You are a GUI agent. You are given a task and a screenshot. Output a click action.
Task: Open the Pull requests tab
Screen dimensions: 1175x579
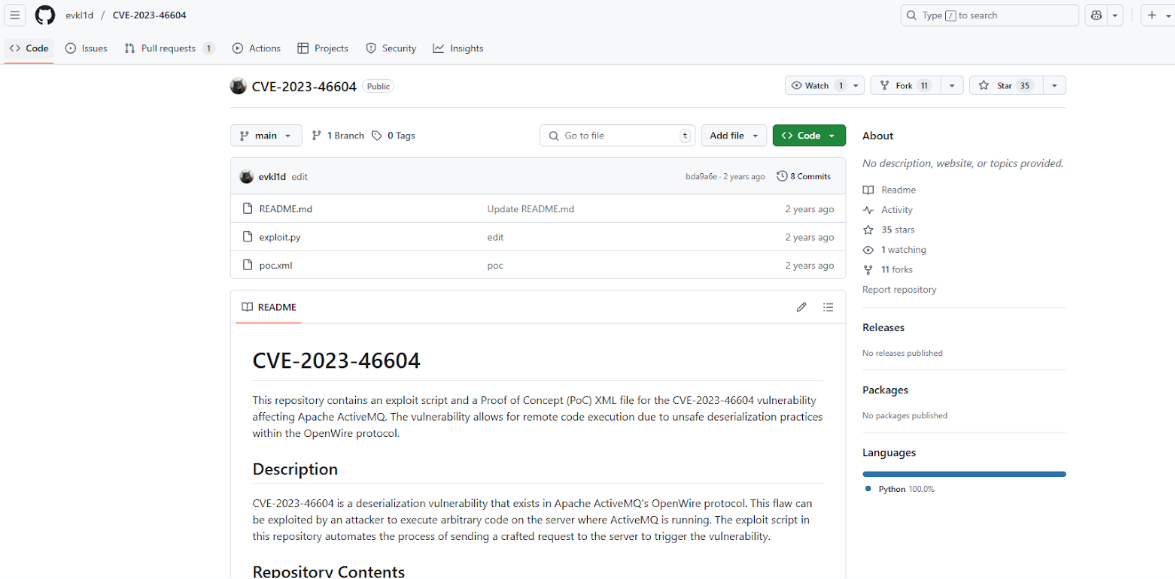(169, 48)
